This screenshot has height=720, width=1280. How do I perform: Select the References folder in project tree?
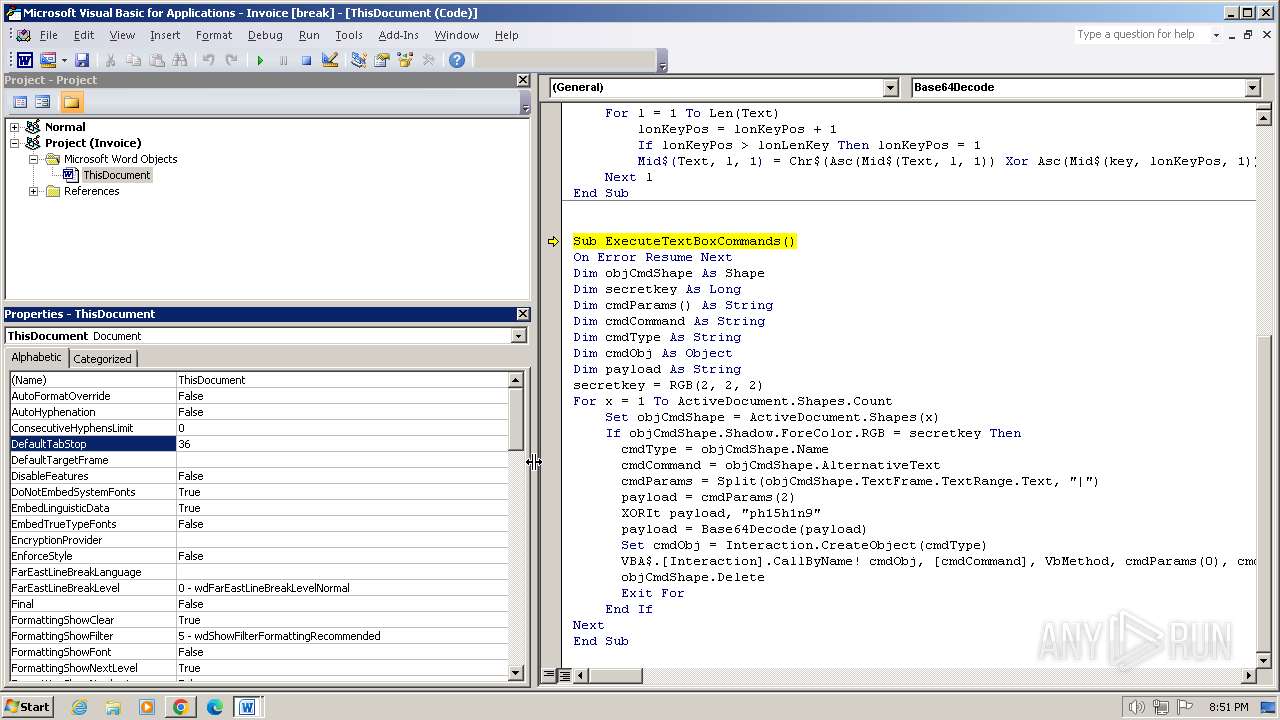(91, 191)
